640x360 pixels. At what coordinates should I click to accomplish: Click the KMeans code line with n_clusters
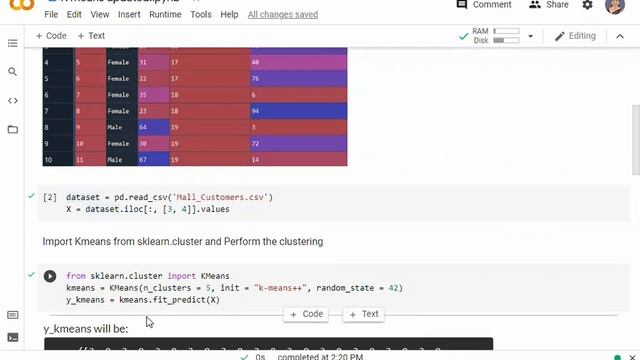[x=234, y=288]
